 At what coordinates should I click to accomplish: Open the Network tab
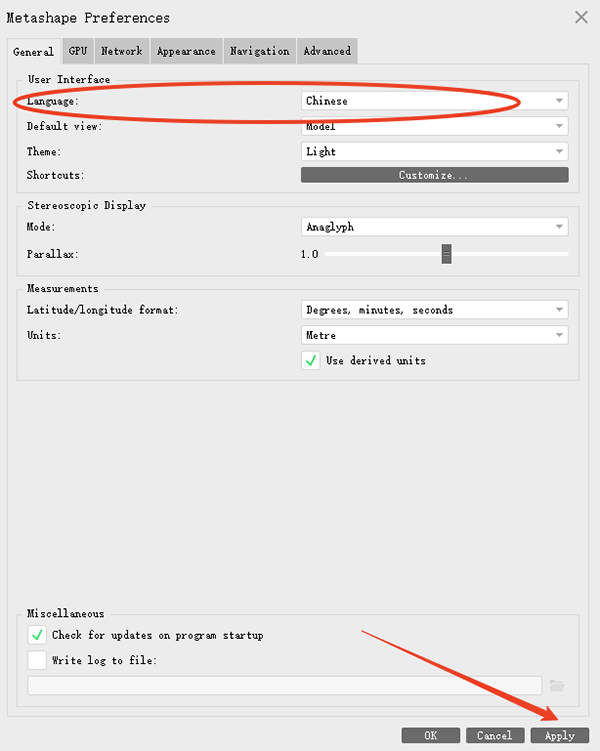121,51
